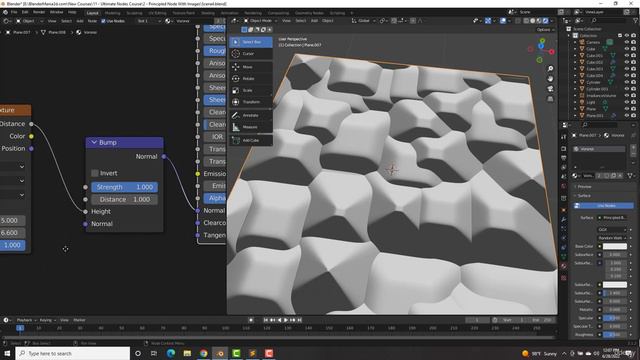Image resolution: width=640 pixels, height=360 pixels.
Task: Open the Render menu
Action: click(39, 12)
